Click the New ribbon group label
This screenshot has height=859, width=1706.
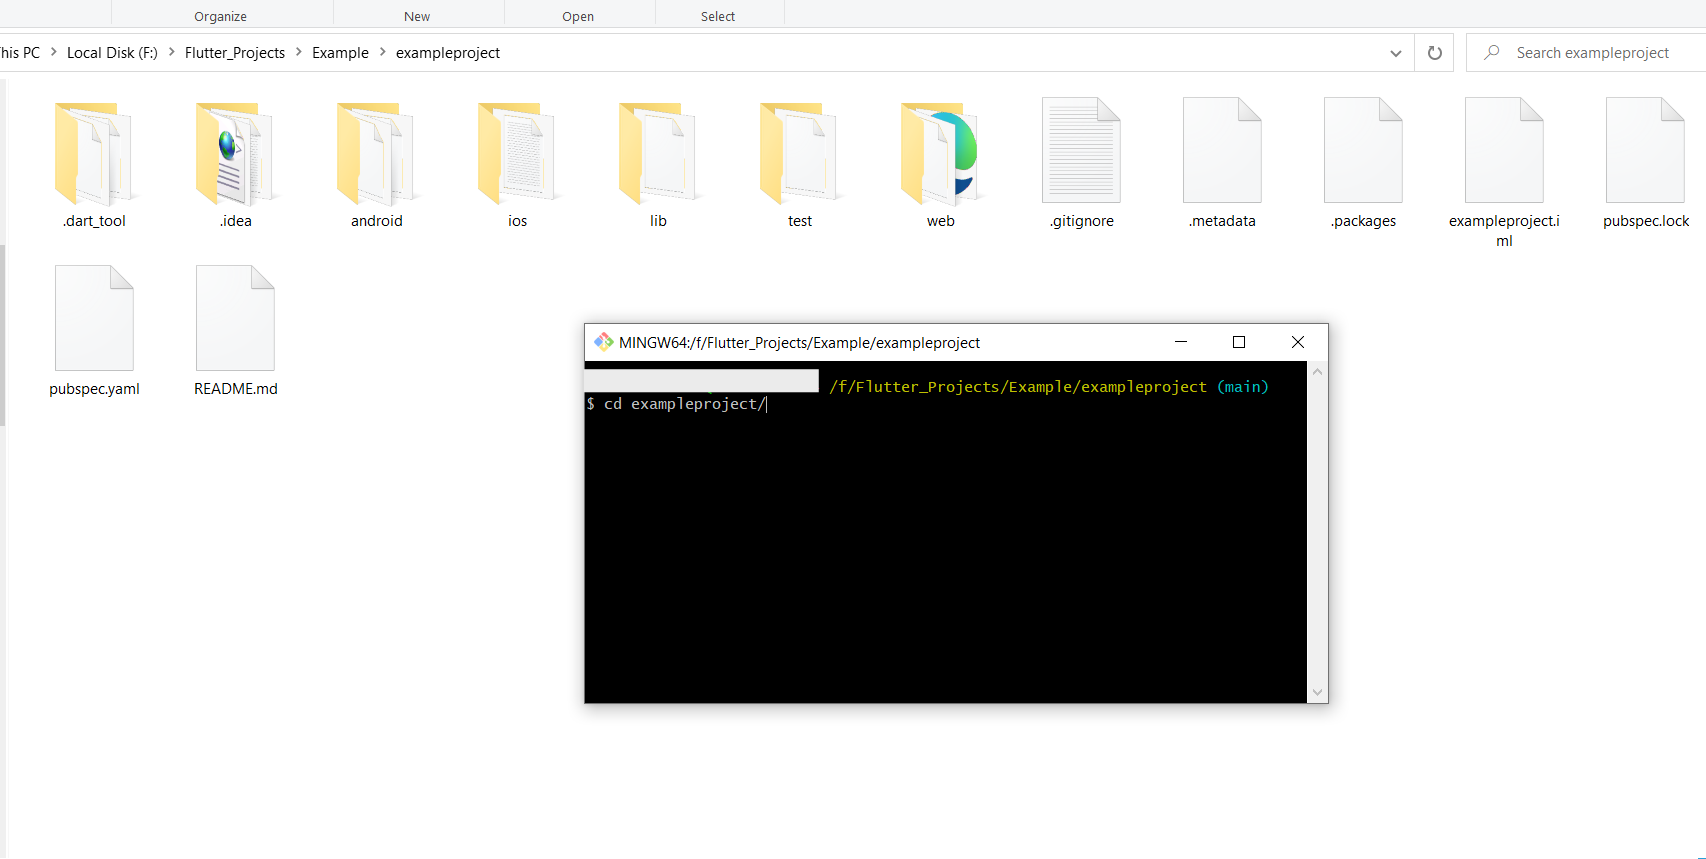coord(417,16)
